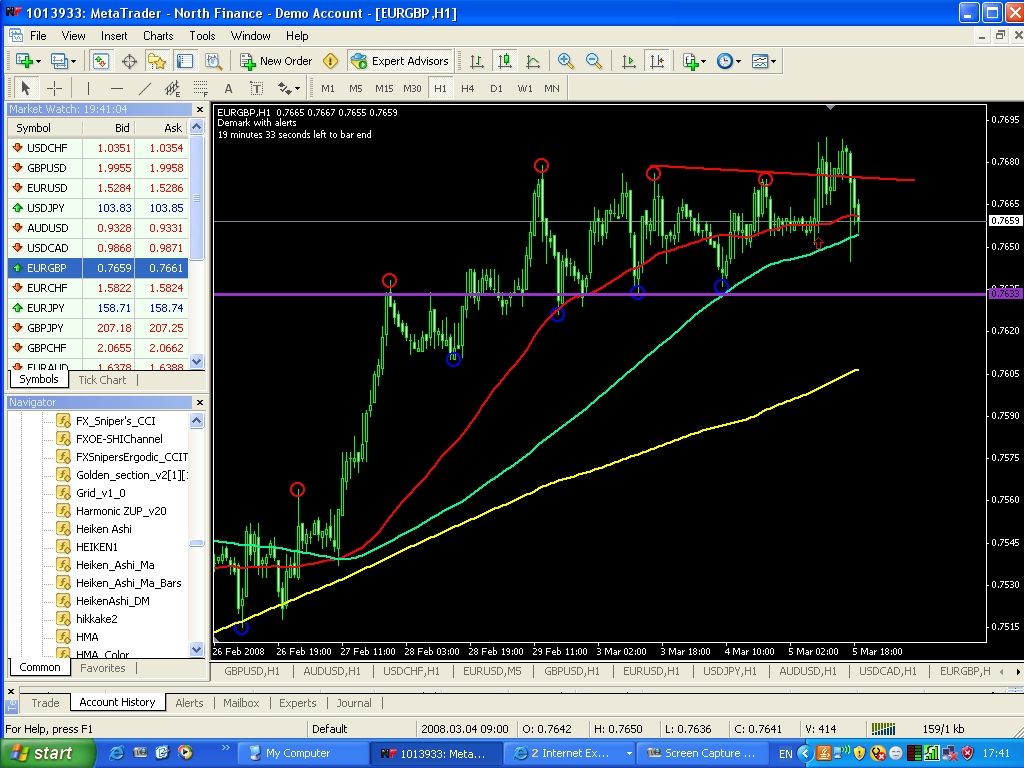This screenshot has width=1024, height=768.
Task: Click the yellow diamond MetaEditor icon
Action: [x=330, y=61]
